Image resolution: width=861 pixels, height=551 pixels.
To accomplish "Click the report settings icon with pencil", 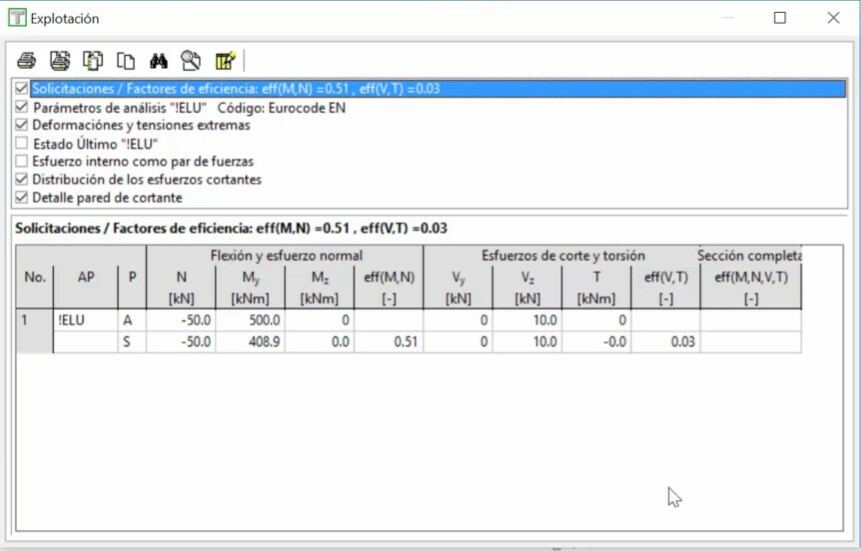I will (225, 60).
